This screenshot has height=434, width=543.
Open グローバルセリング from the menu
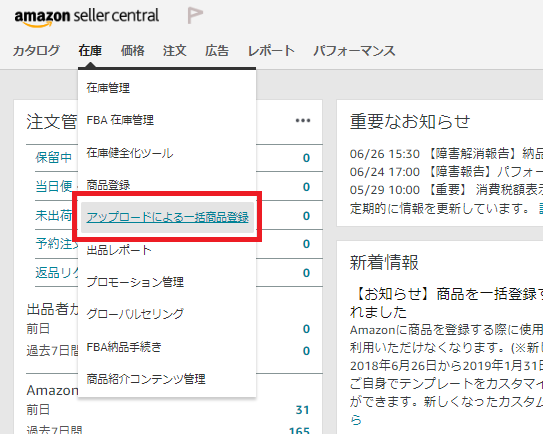tap(135, 314)
